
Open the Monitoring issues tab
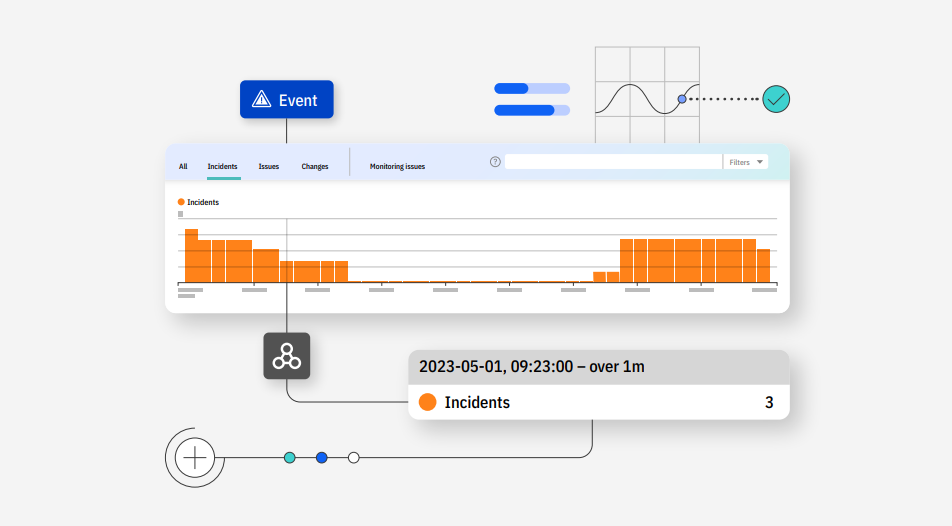tap(397, 167)
